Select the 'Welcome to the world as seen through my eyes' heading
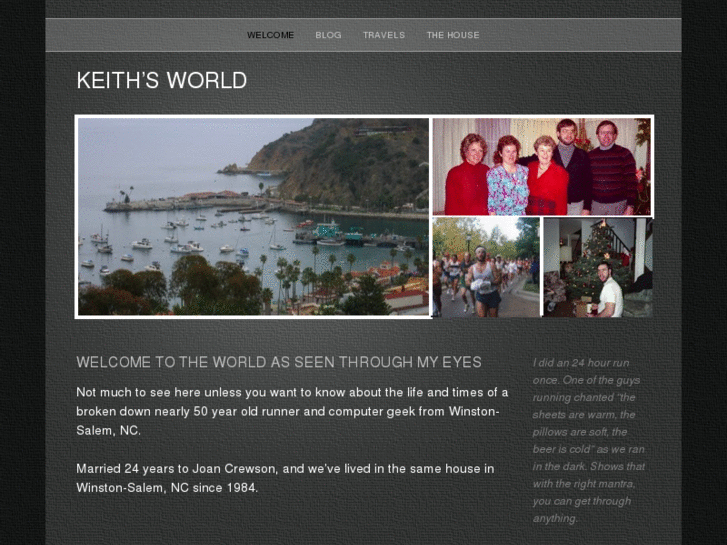Image resolution: width=727 pixels, height=545 pixels. tap(279, 362)
